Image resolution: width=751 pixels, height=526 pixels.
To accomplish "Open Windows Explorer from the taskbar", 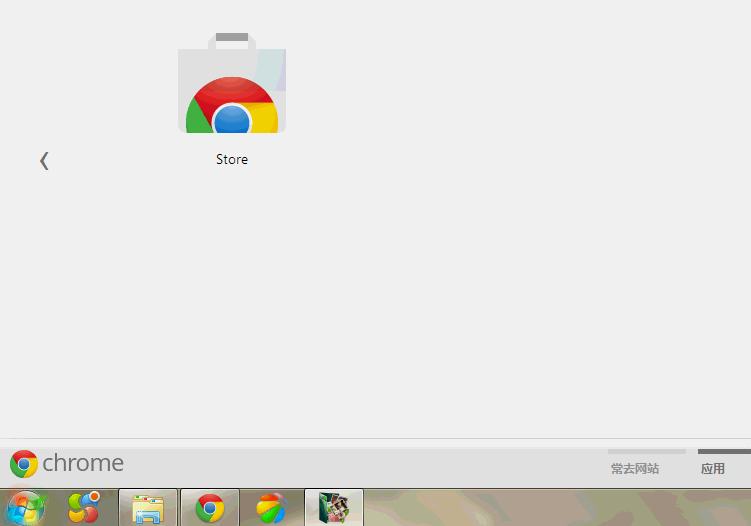I will coord(148,508).
